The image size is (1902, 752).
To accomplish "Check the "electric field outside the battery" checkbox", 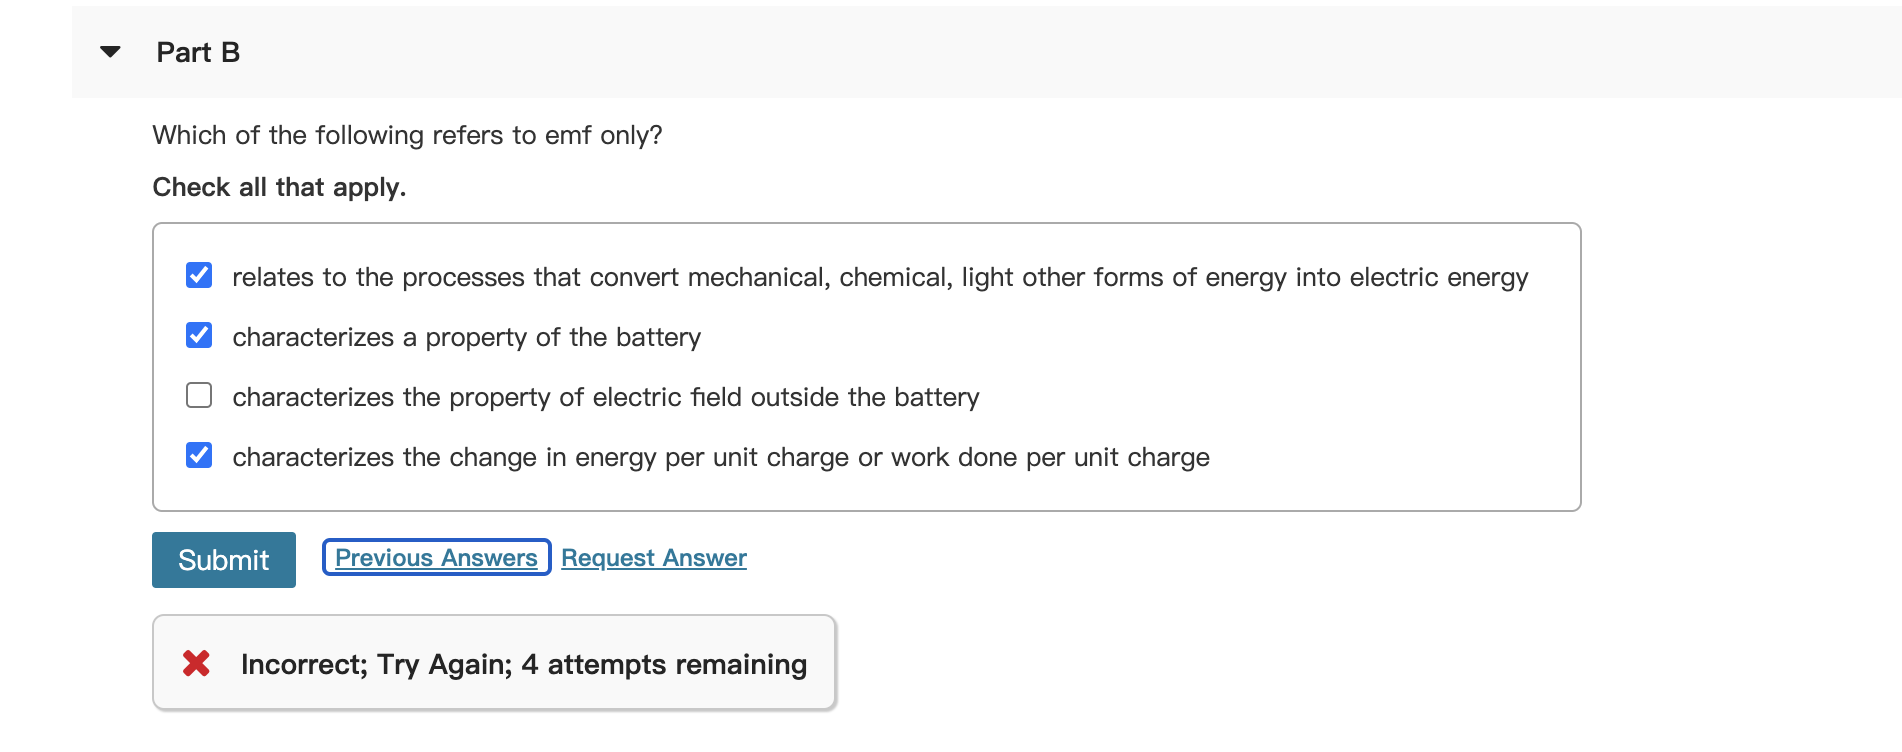I will coord(199,395).
